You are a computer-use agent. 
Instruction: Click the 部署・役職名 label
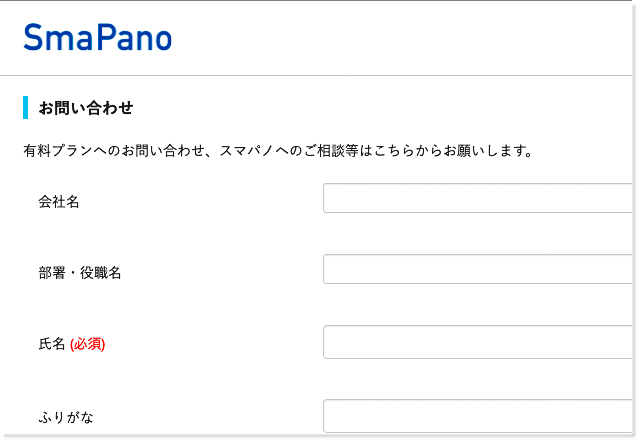[x=80, y=273]
